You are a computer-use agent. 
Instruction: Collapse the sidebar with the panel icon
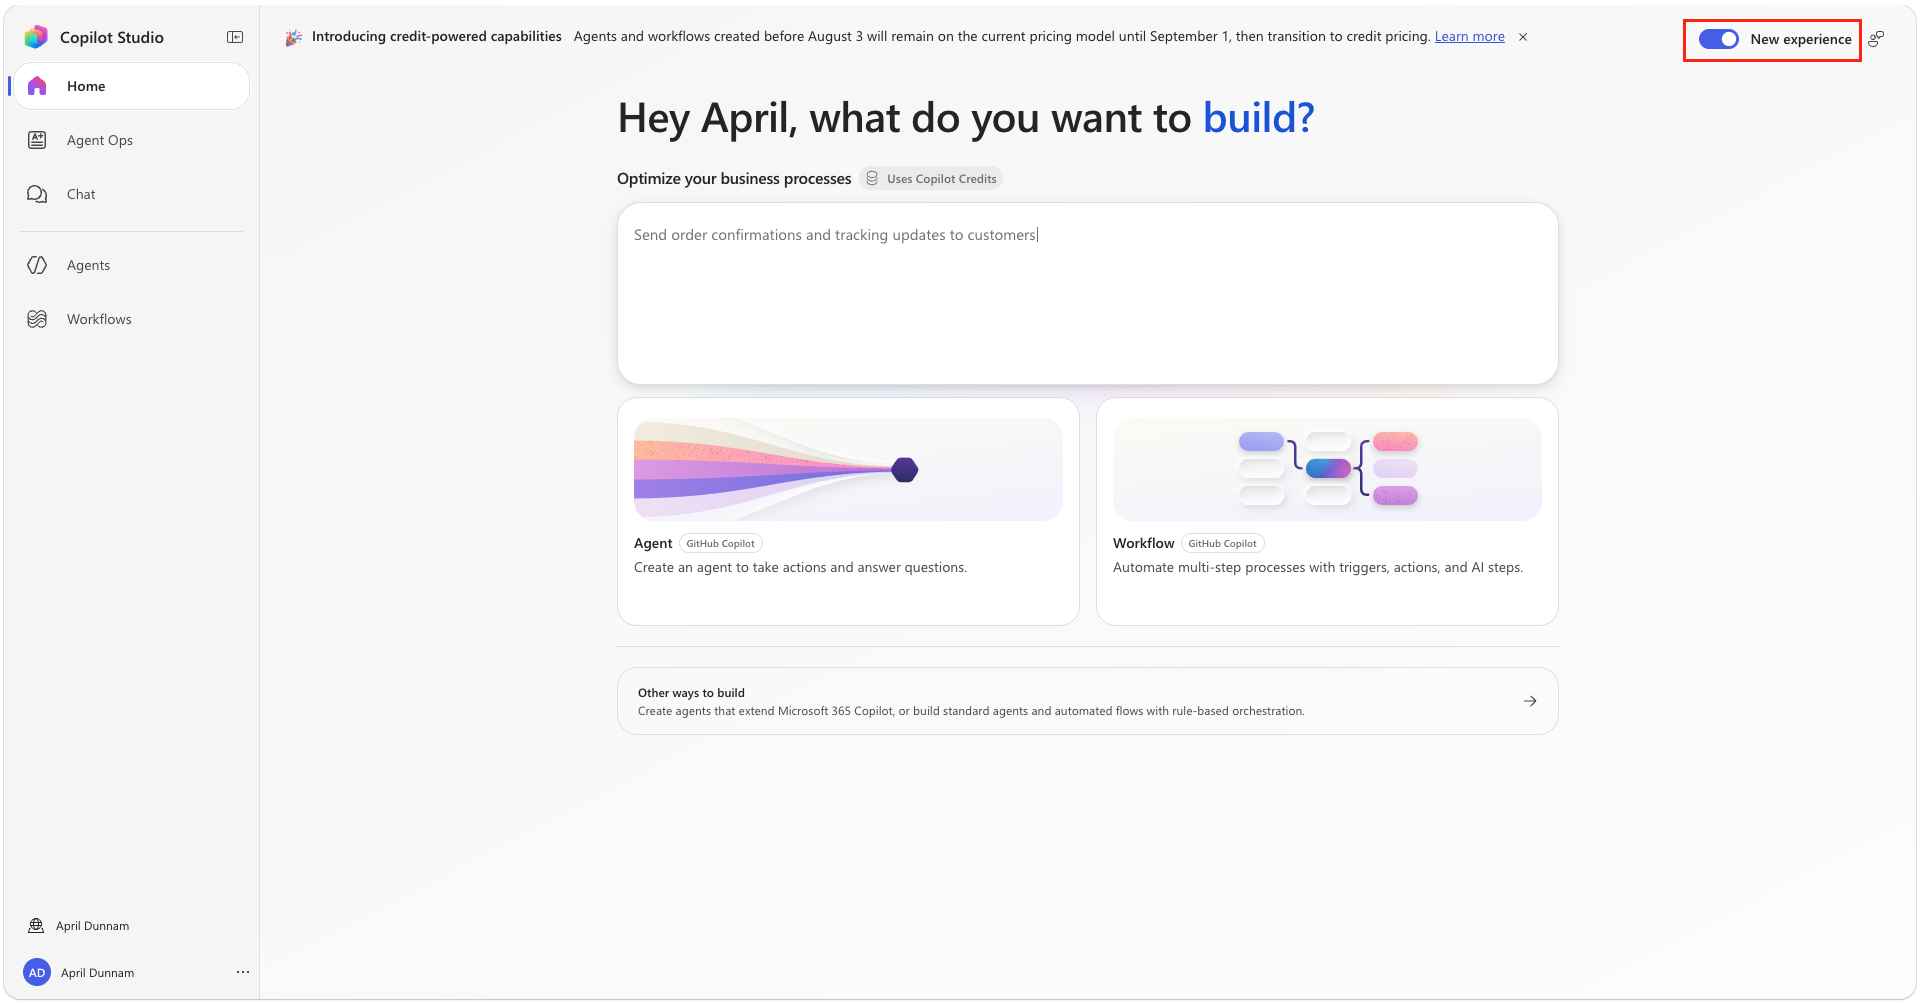[235, 37]
